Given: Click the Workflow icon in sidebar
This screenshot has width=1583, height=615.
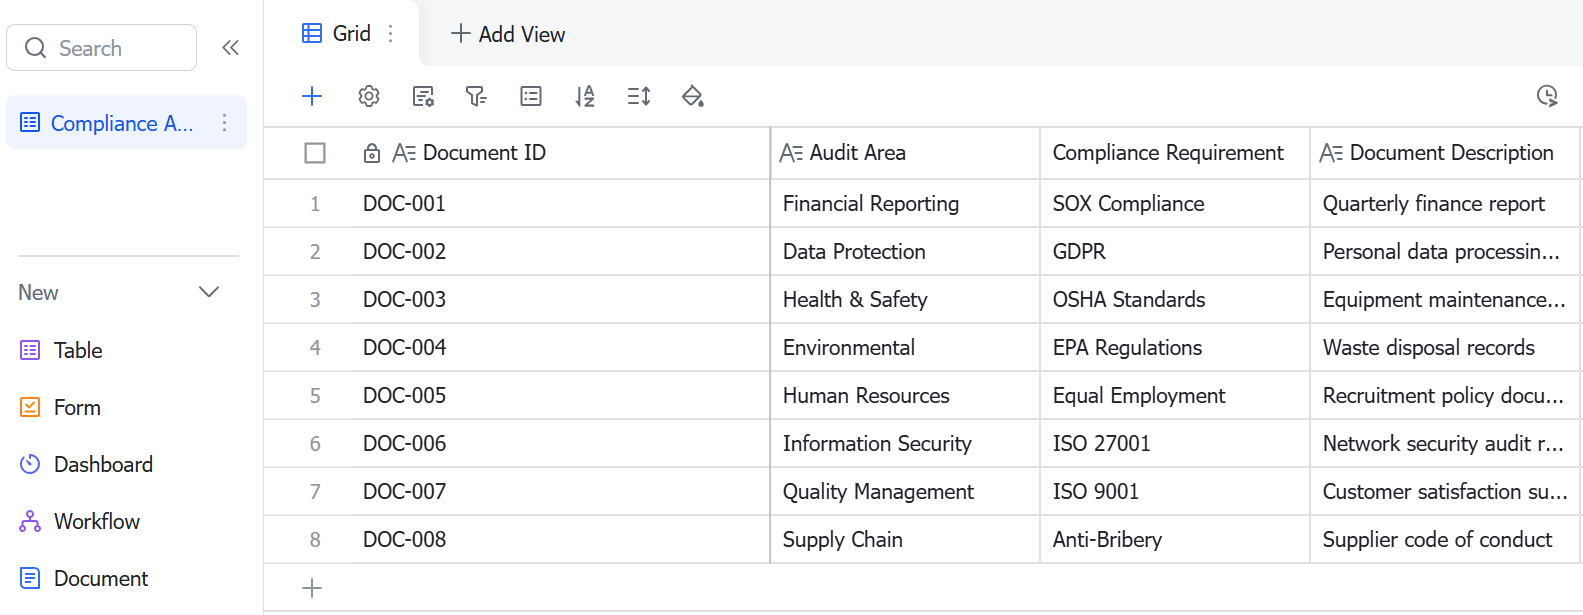Looking at the screenshot, I should [30, 521].
